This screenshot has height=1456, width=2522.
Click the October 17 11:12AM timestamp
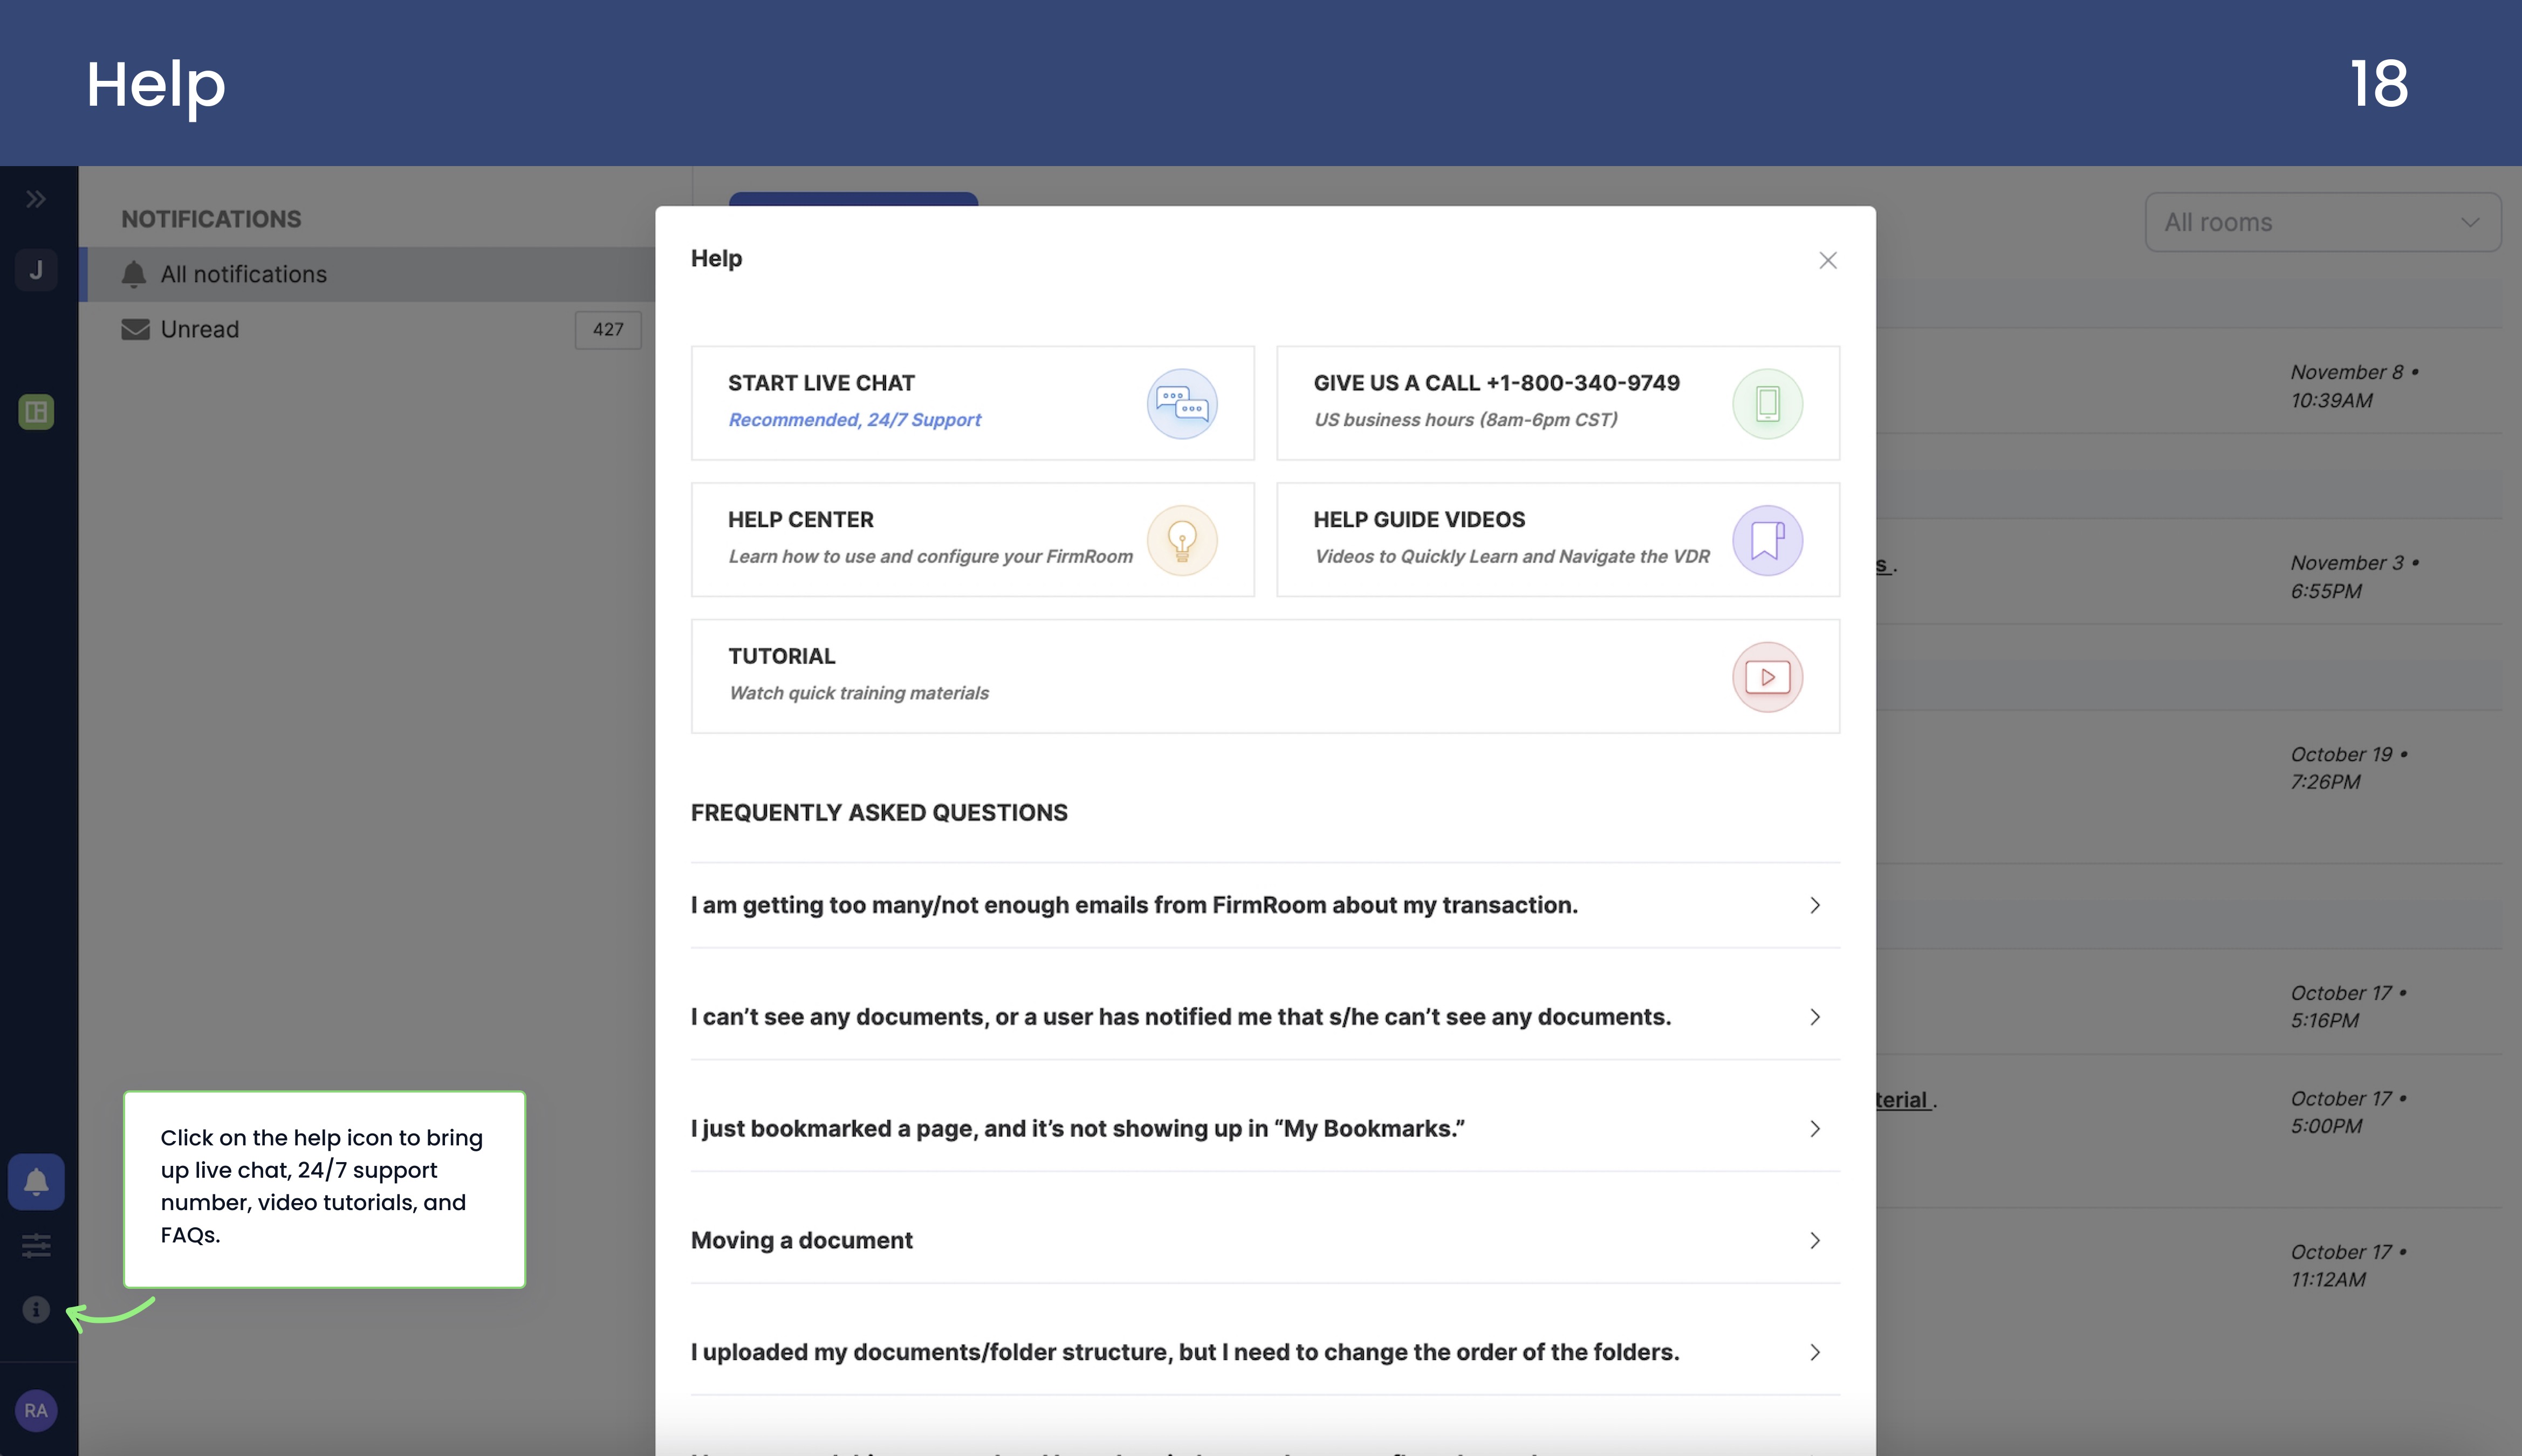point(2348,1265)
